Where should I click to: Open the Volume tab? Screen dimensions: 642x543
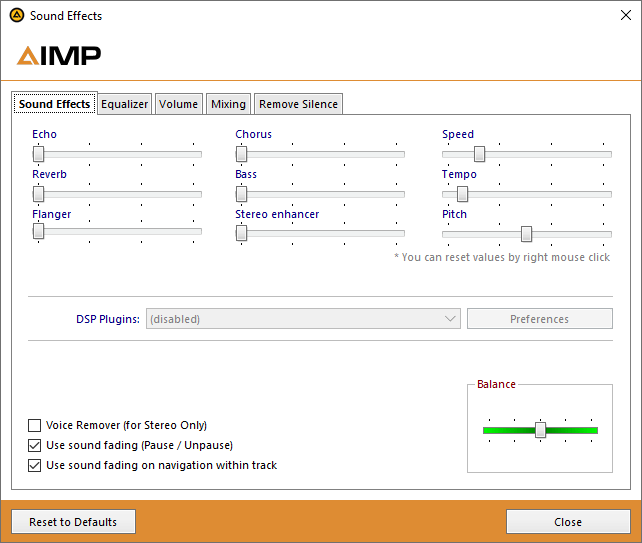point(178,104)
